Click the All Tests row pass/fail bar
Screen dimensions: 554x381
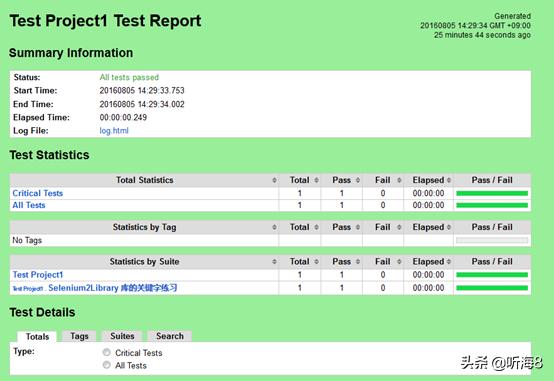point(492,205)
